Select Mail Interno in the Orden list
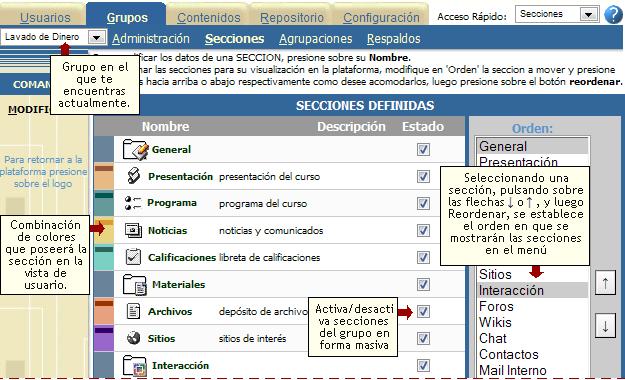The width and height of the screenshot is (625, 380). [532, 370]
